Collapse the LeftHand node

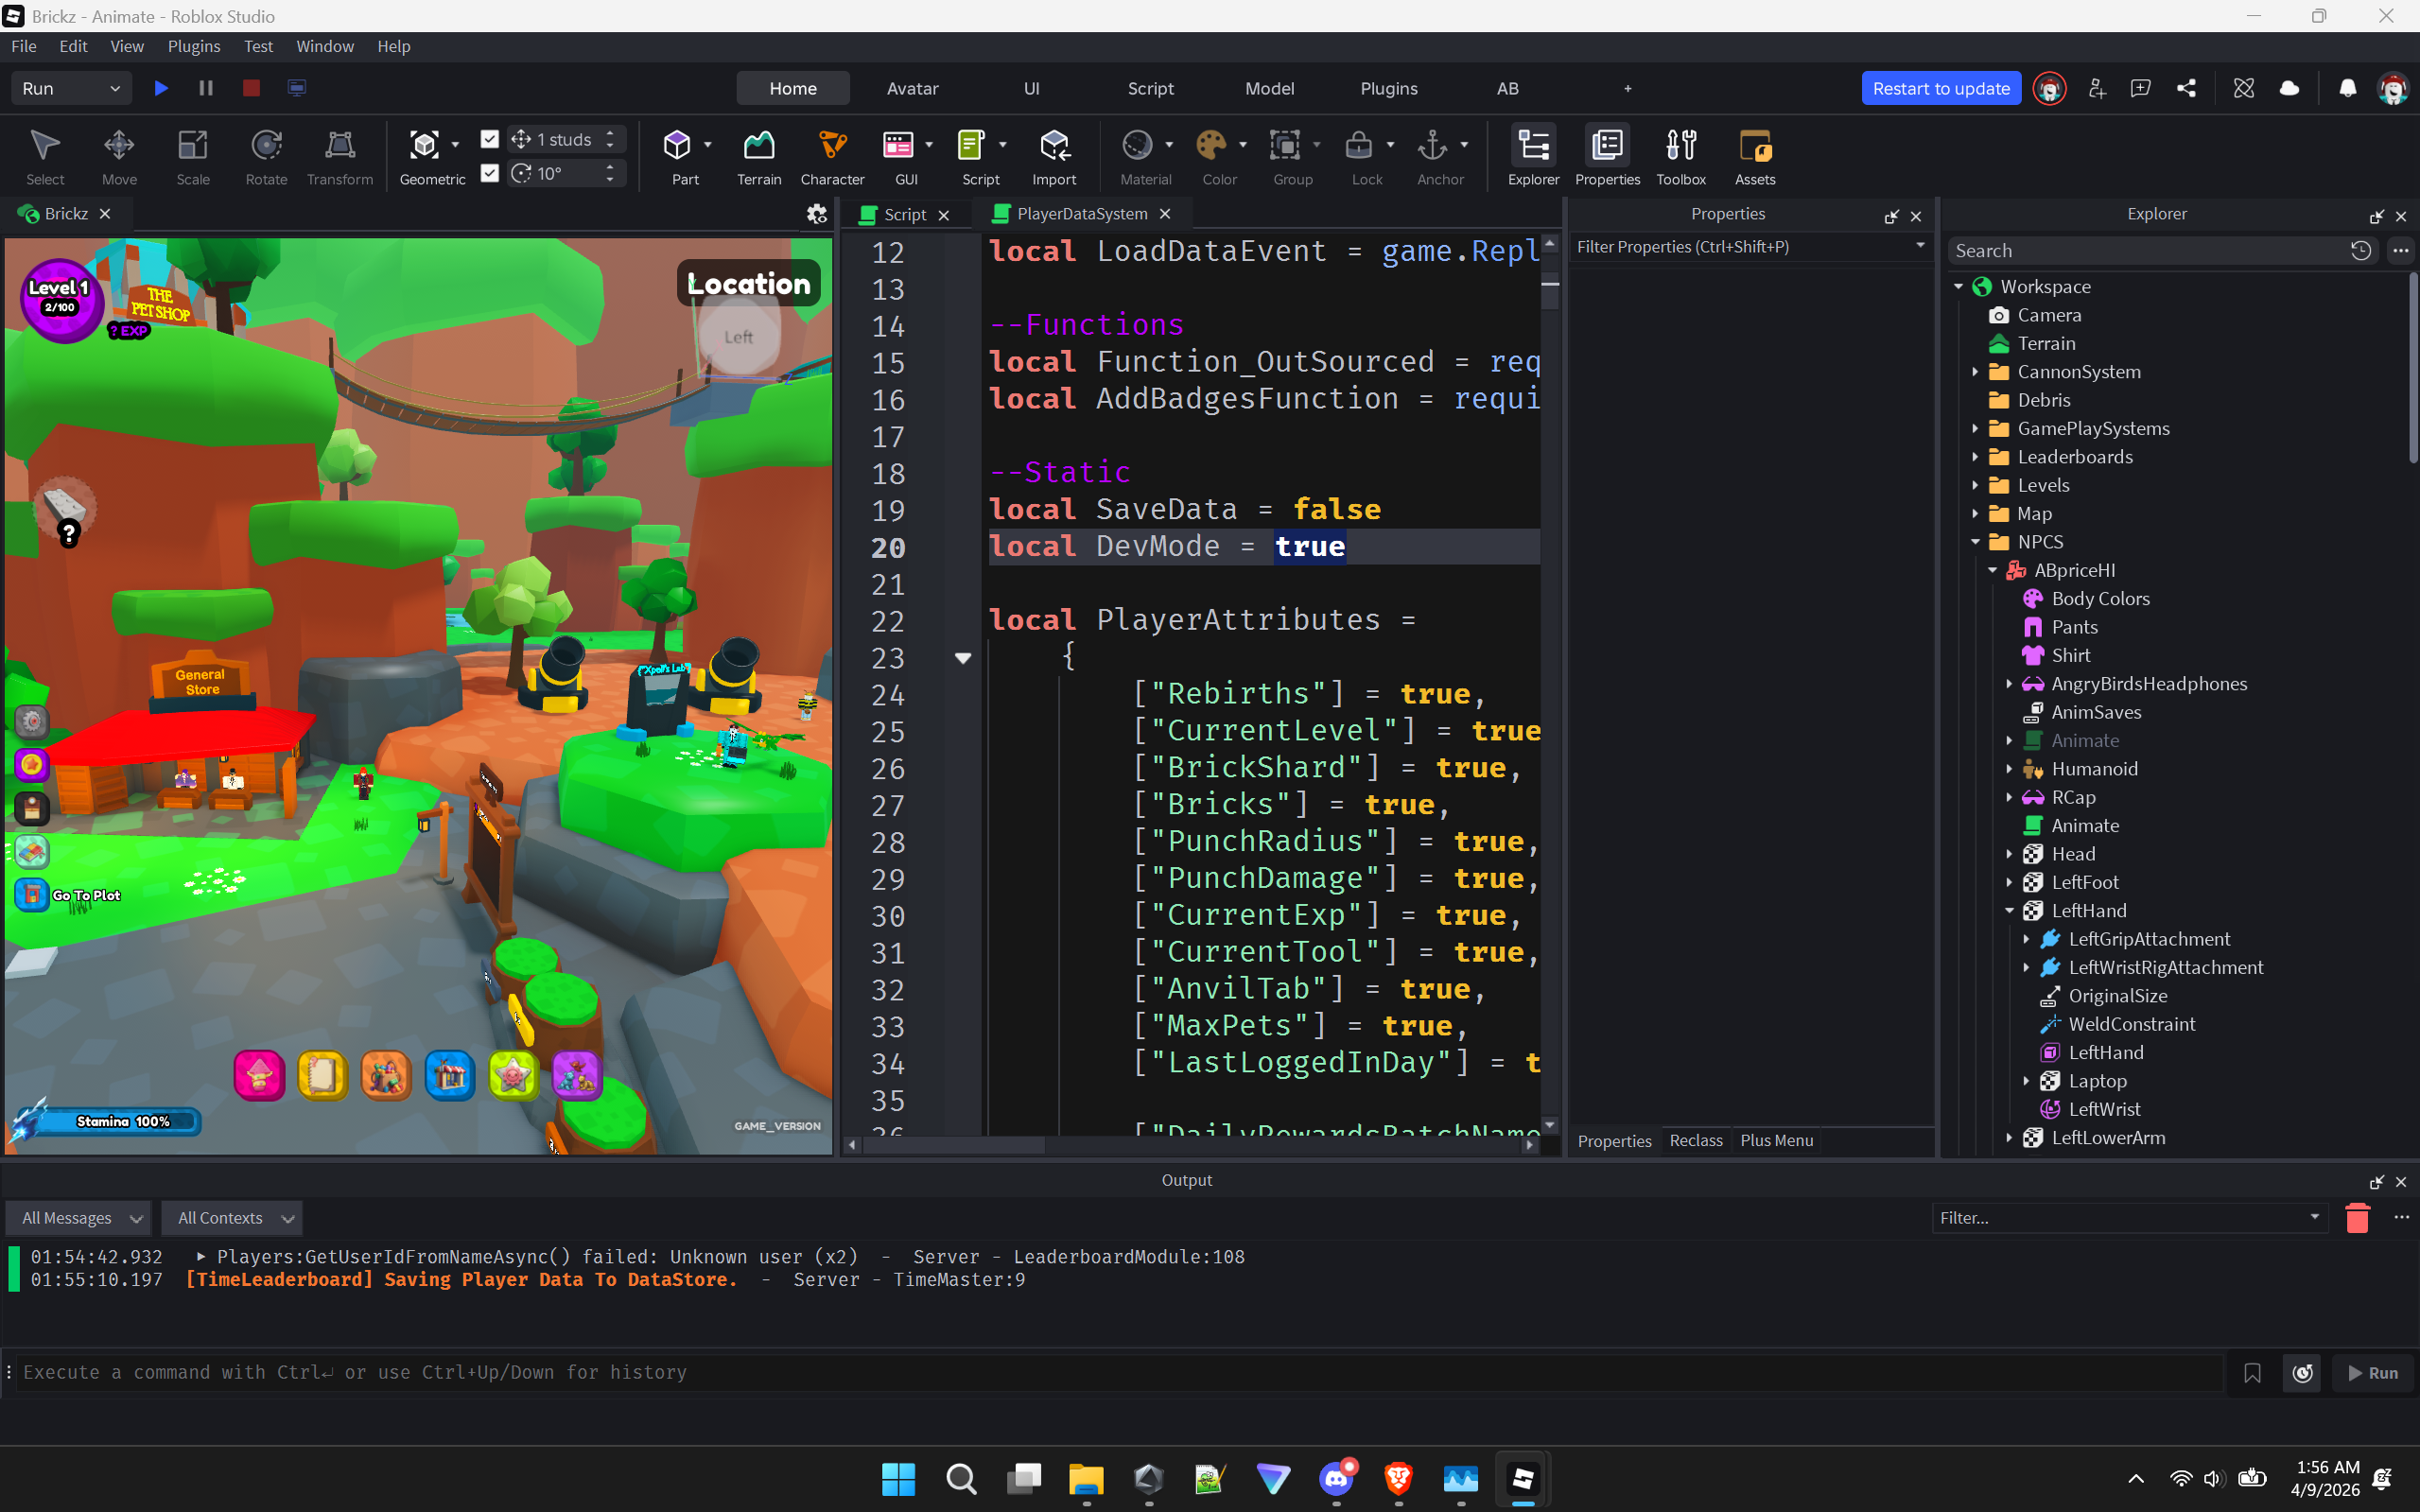(2009, 911)
